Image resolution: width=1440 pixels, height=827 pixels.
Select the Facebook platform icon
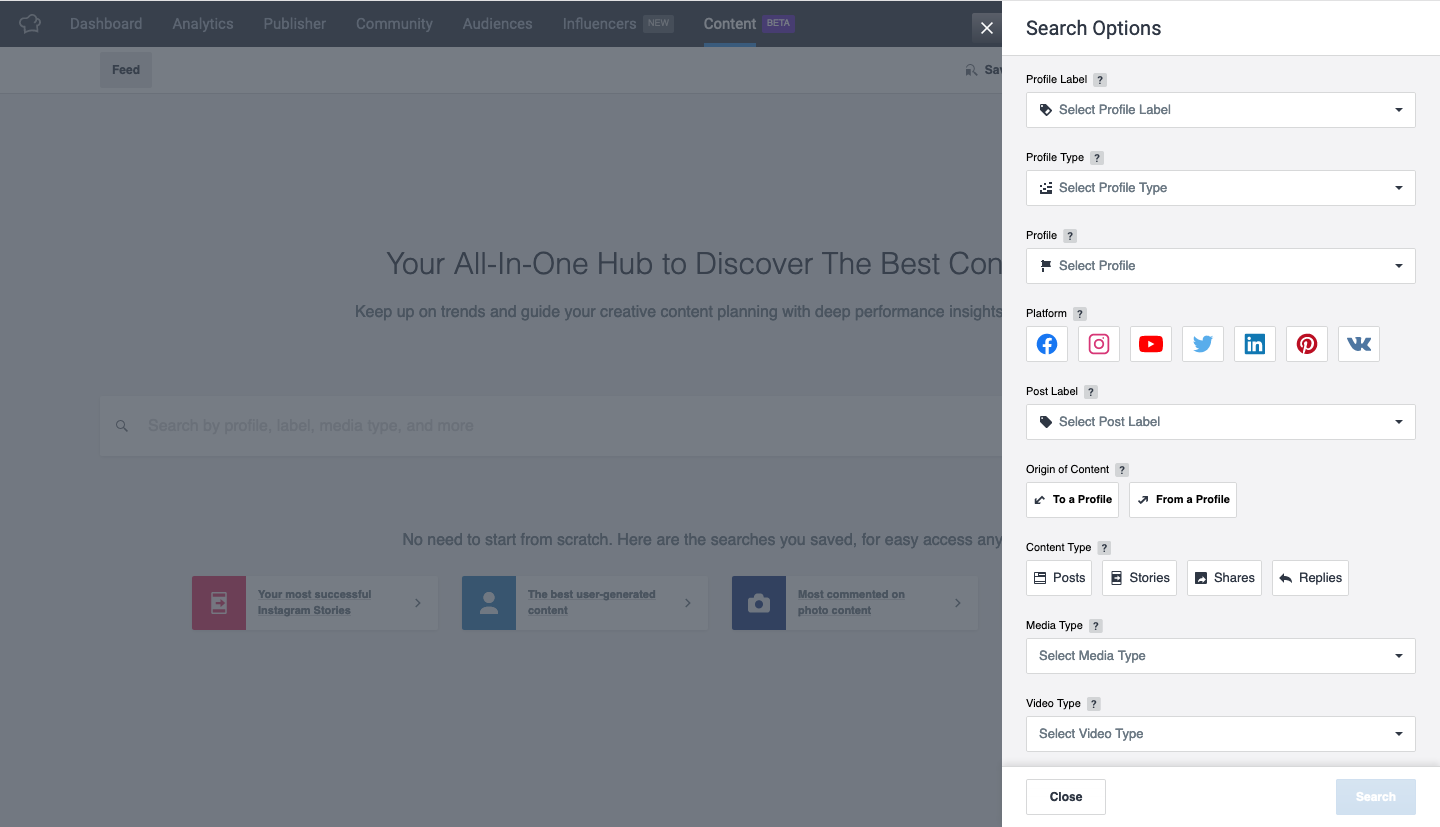(x=1047, y=344)
